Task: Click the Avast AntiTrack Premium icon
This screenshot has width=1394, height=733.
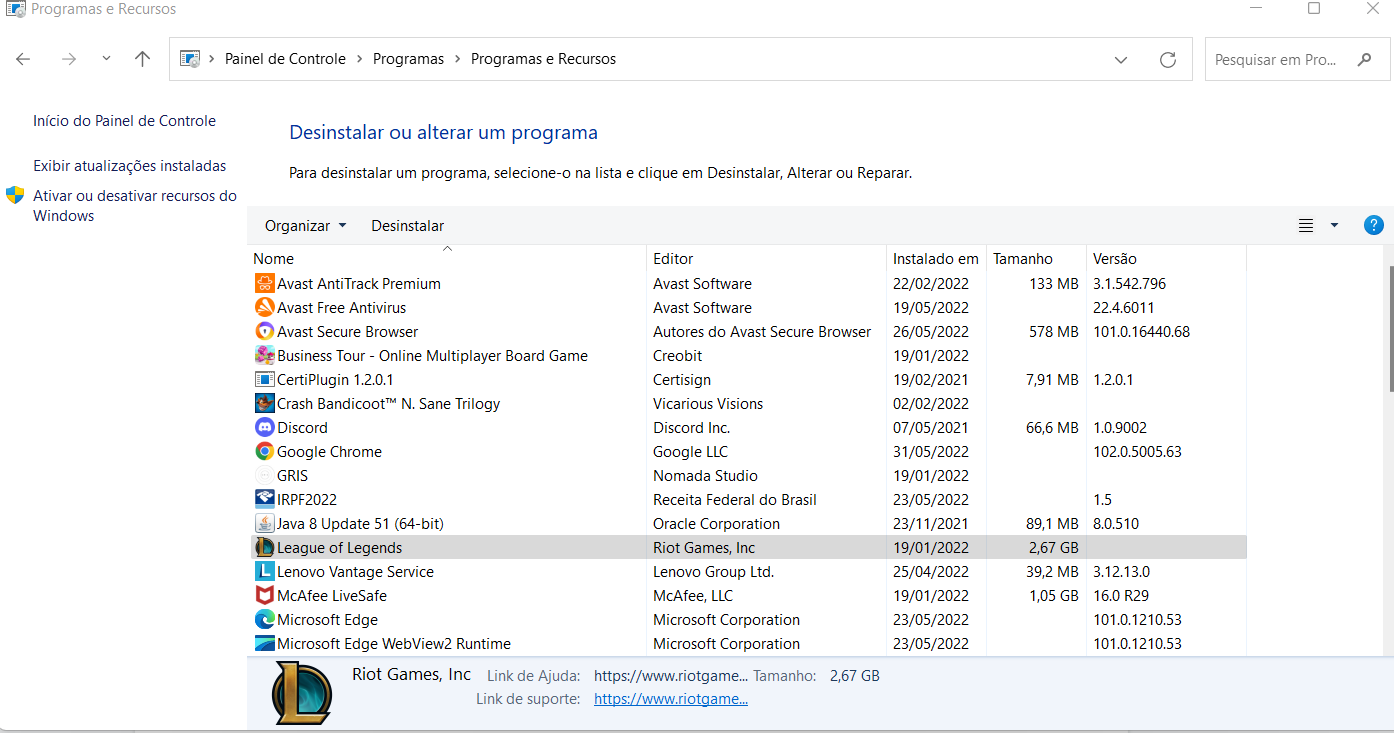Action: click(x=264, y=284)
